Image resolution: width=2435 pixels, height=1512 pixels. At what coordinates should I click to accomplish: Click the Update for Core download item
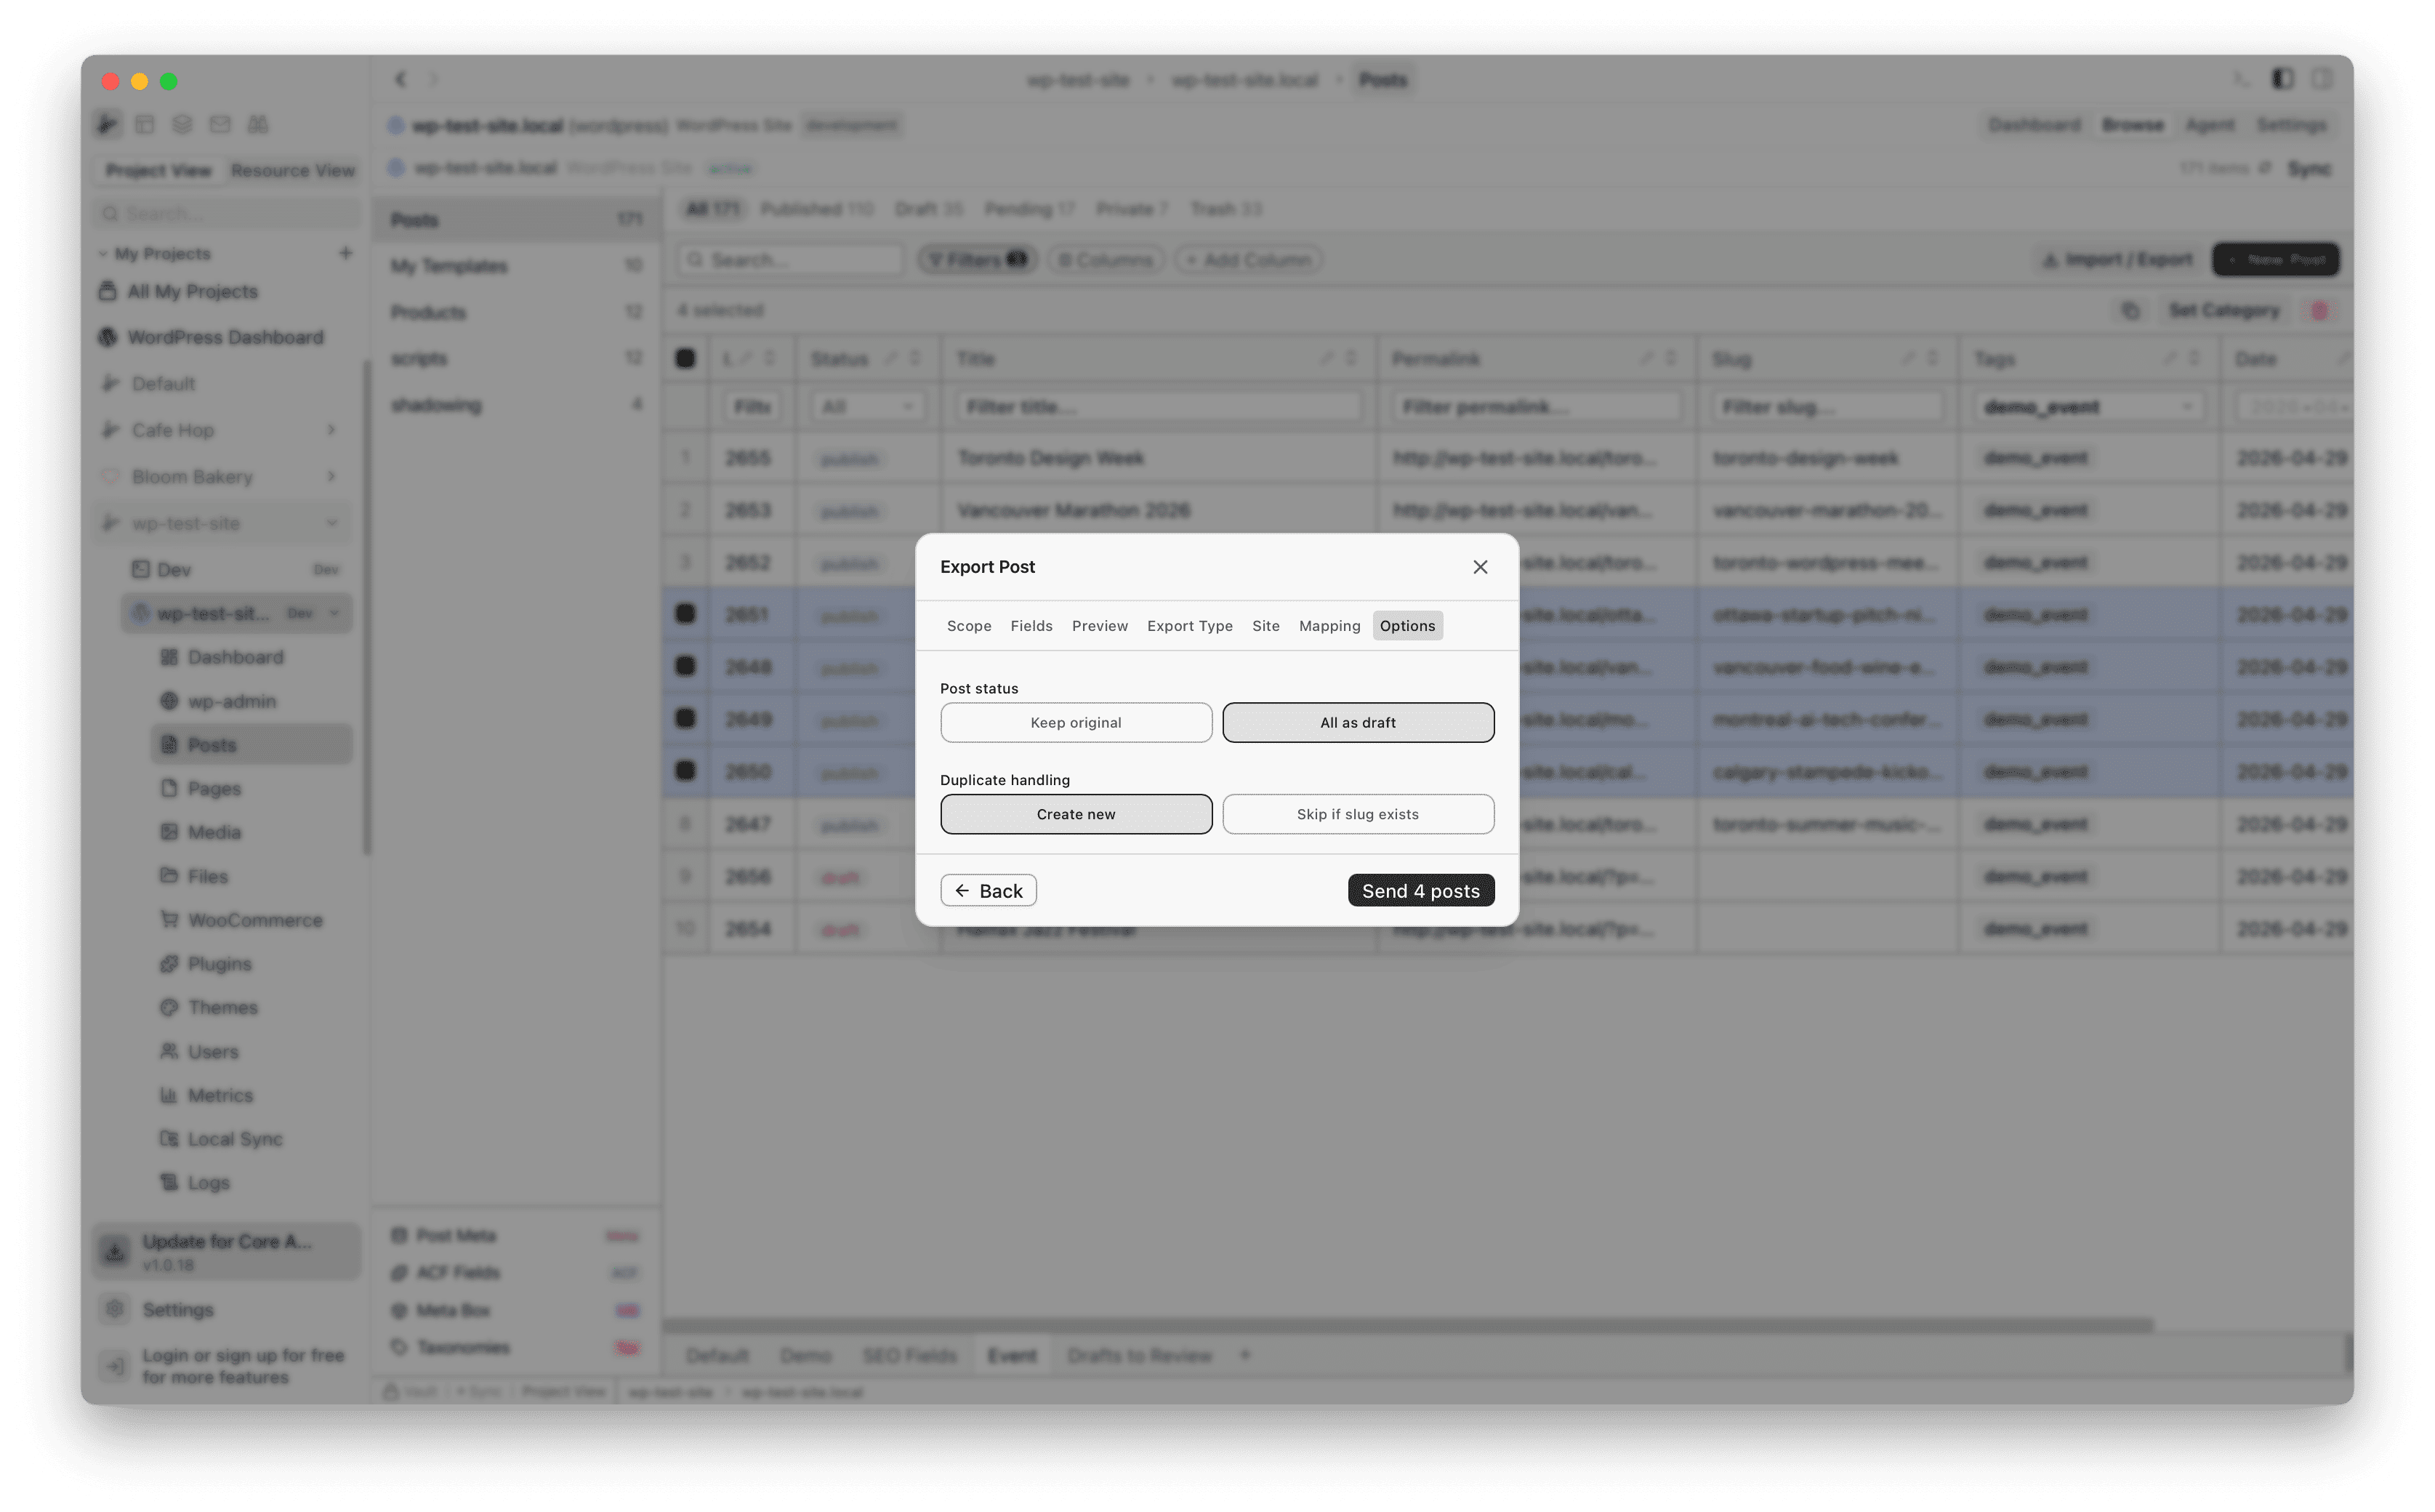[226, 1251]
